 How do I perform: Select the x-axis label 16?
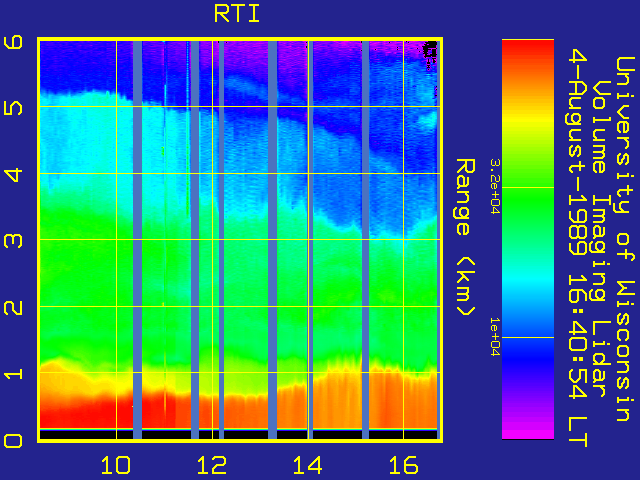click(403, 465)
